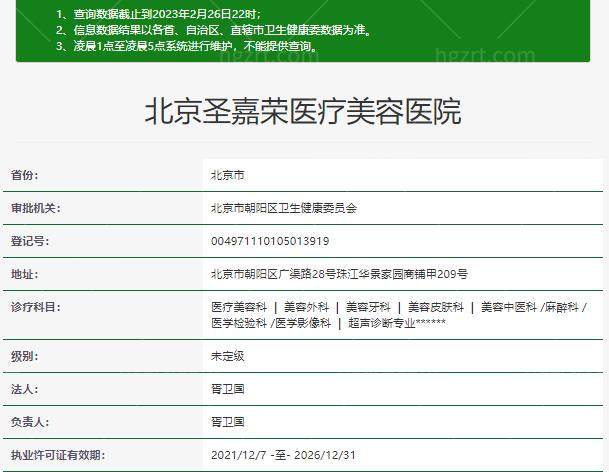Click the name in the 负责人 row
This screenshot has width=609, height=472.
coord(228,422)
